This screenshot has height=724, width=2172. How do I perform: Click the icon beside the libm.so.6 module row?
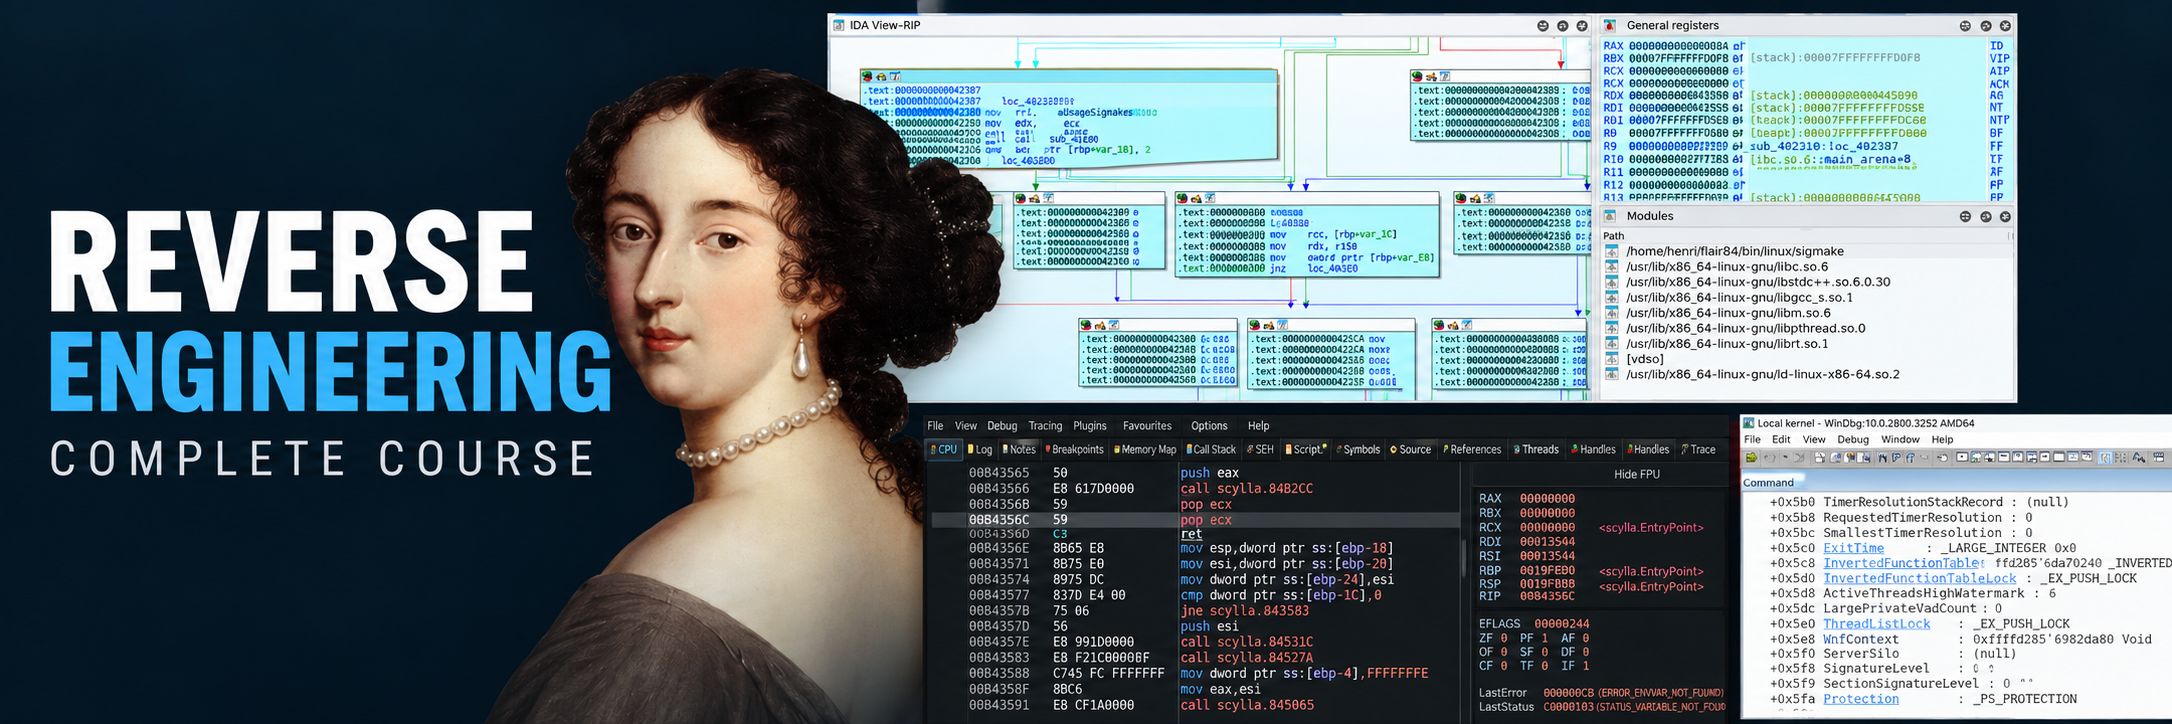point(1611,313)
